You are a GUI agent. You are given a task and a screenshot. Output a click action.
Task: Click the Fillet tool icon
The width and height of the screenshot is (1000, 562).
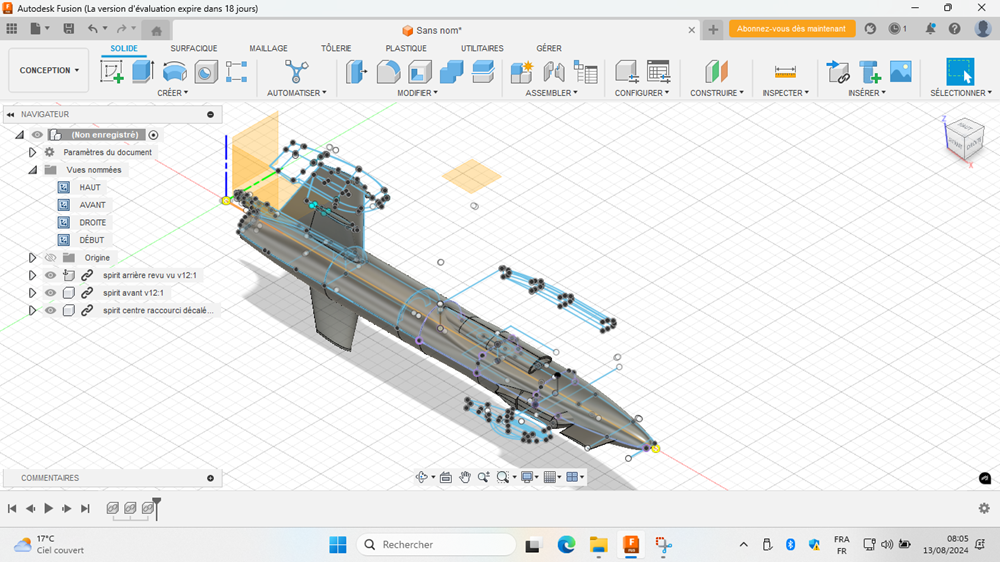pyautogui.click(x=388, y=71)
